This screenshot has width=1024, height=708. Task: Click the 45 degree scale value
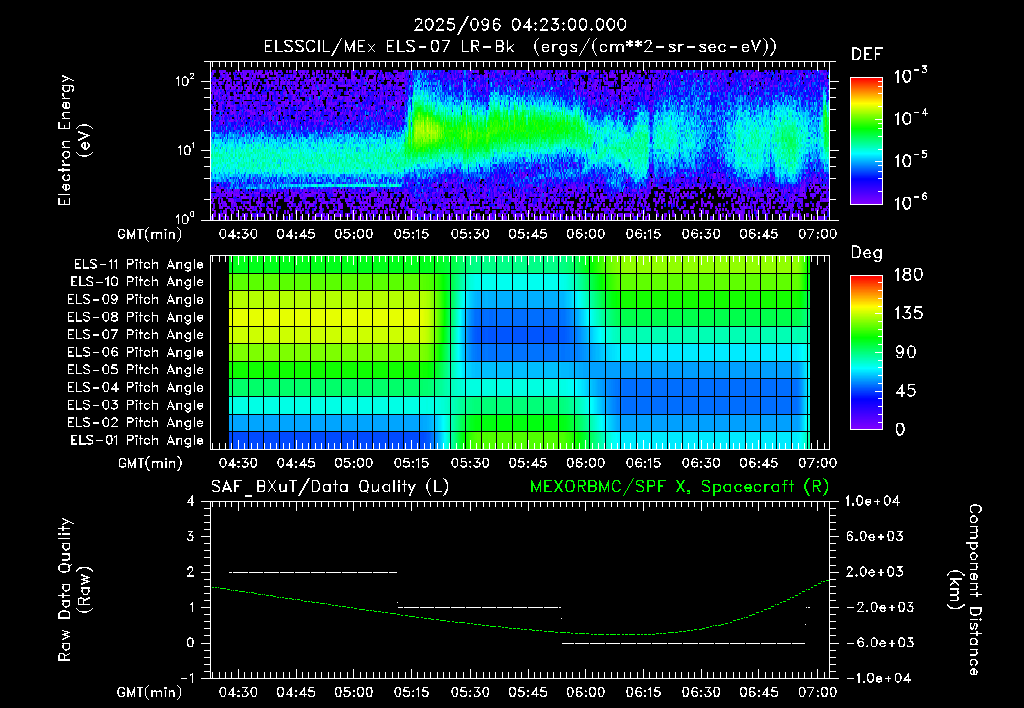(905, 391)
